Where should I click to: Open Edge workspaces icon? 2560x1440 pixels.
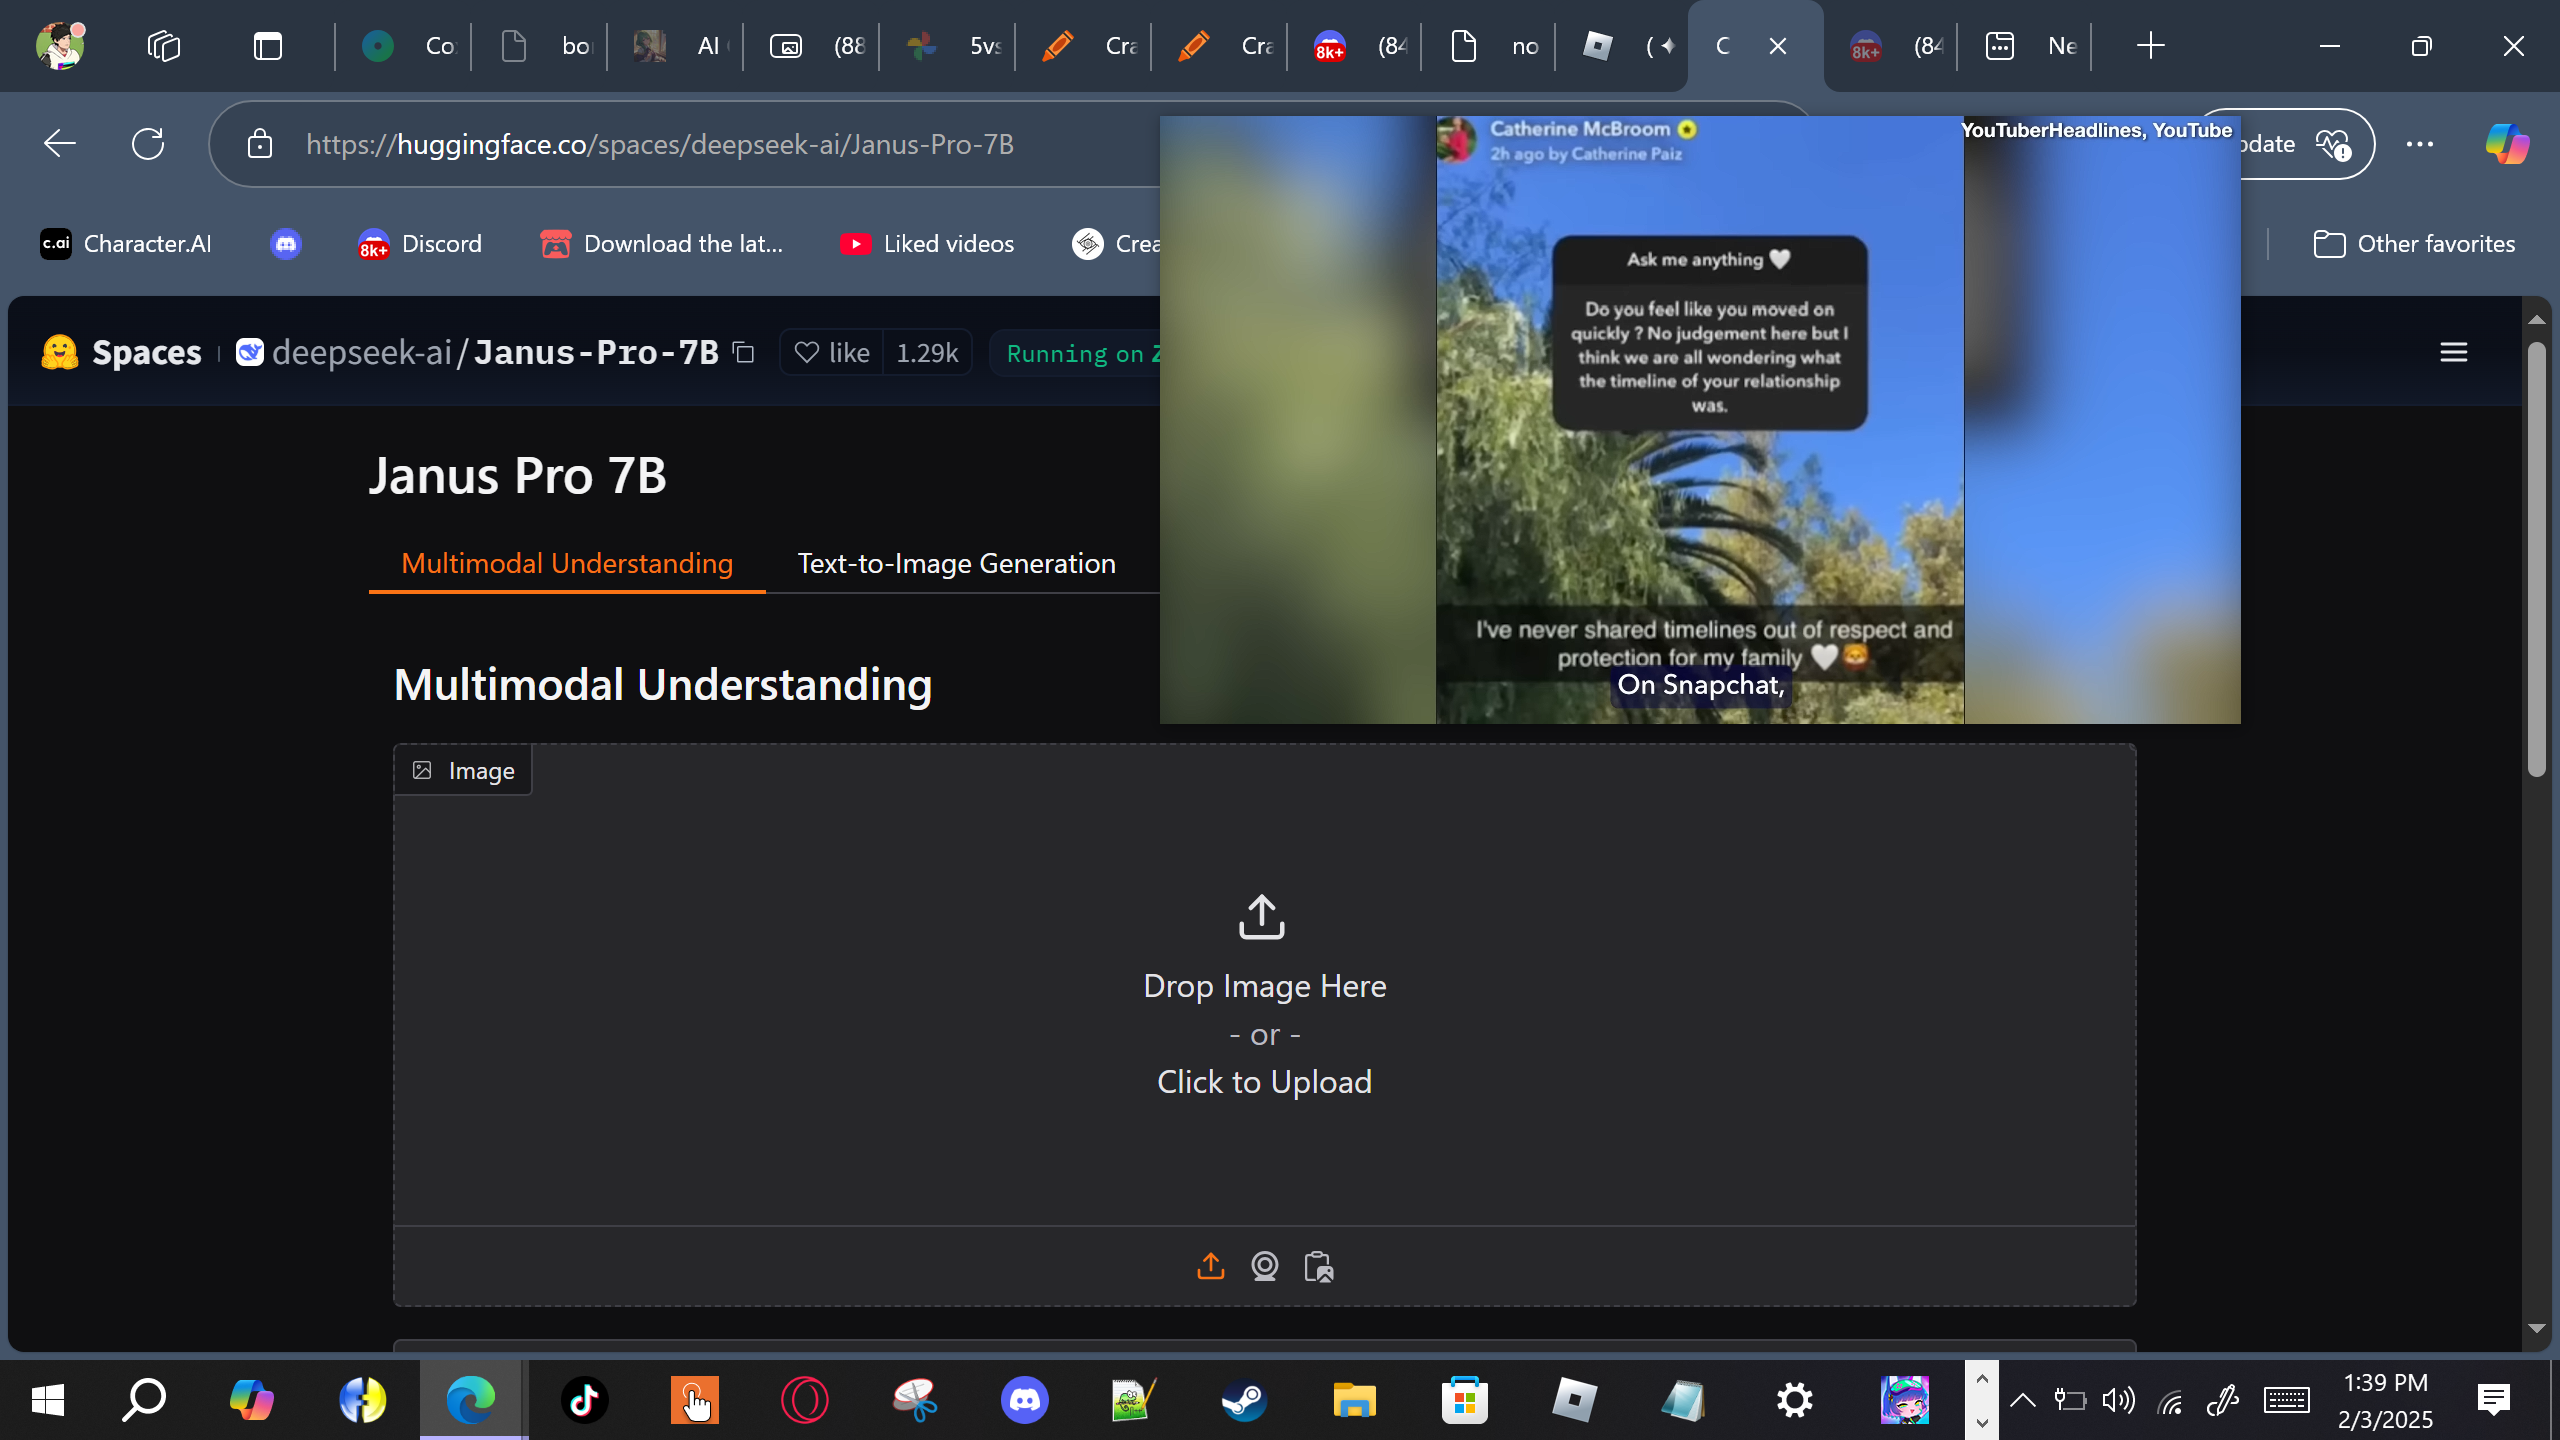click(x=164, y=46)
